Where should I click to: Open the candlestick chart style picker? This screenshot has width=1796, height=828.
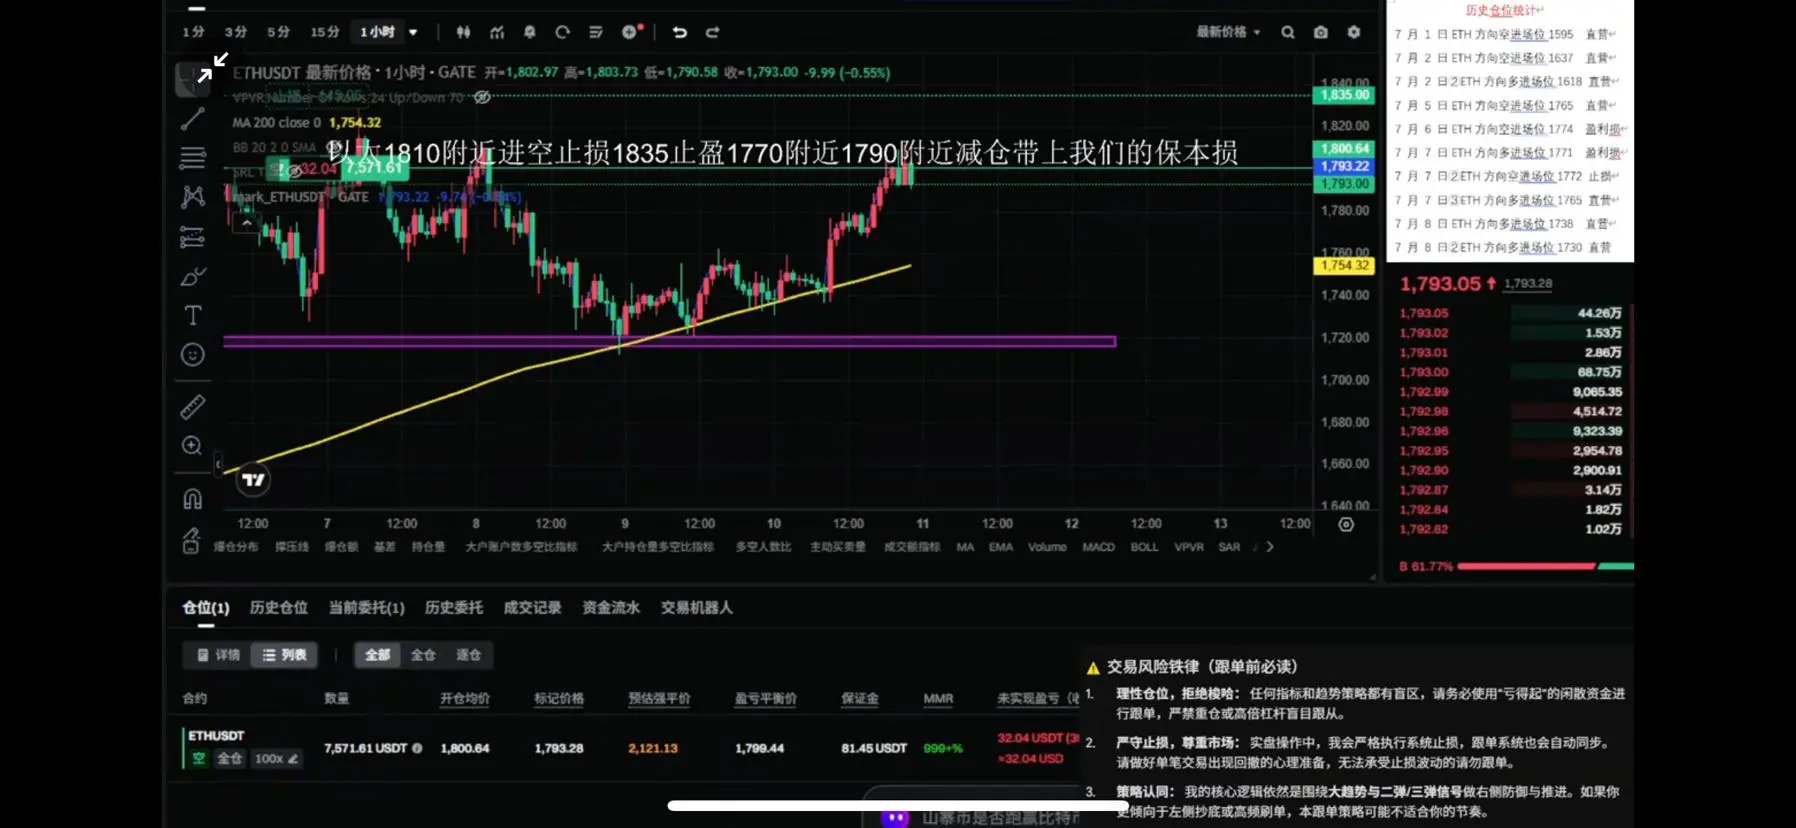tap(463, 32)
